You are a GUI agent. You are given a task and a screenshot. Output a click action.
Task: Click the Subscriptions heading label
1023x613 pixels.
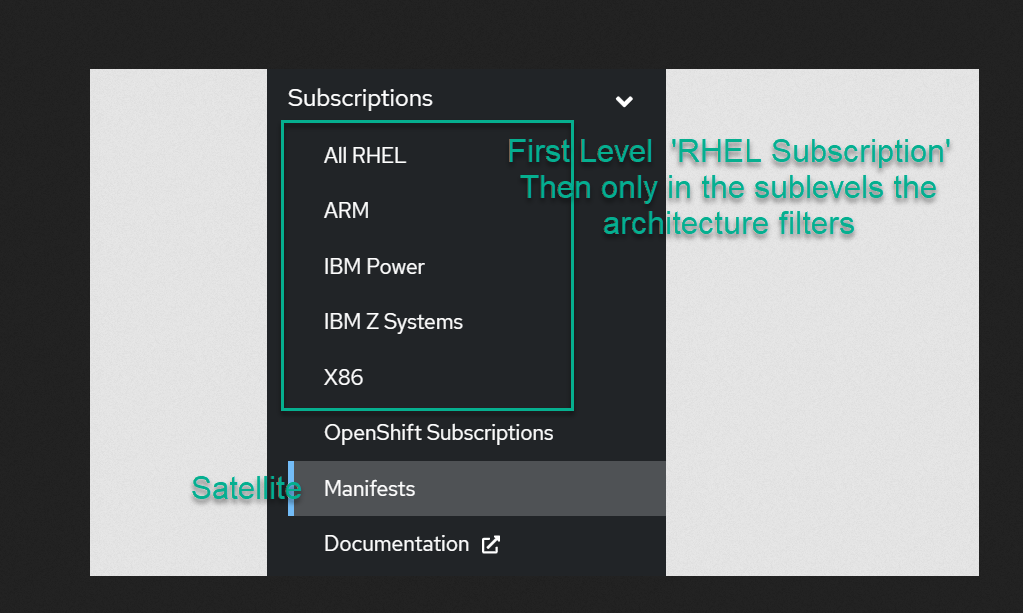360,98
